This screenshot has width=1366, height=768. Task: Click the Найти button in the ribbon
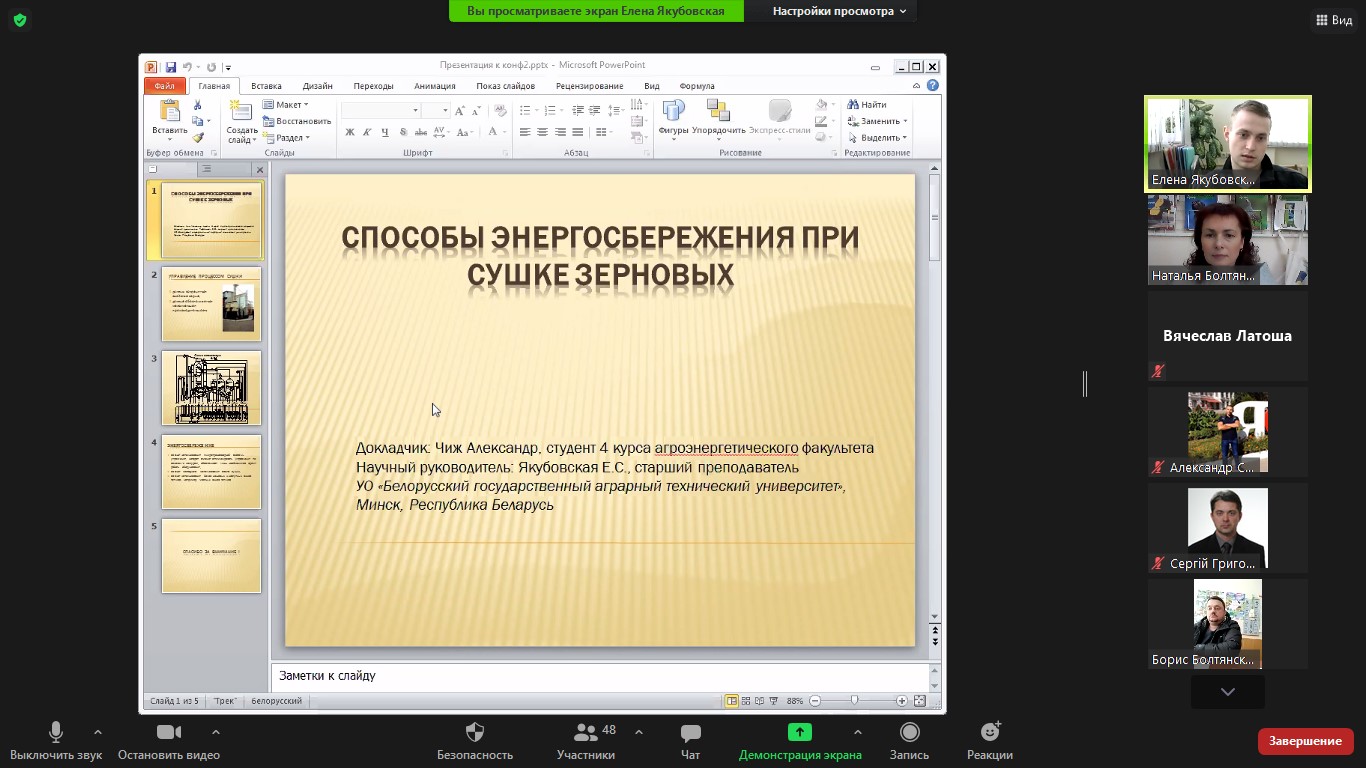[867, 104]
